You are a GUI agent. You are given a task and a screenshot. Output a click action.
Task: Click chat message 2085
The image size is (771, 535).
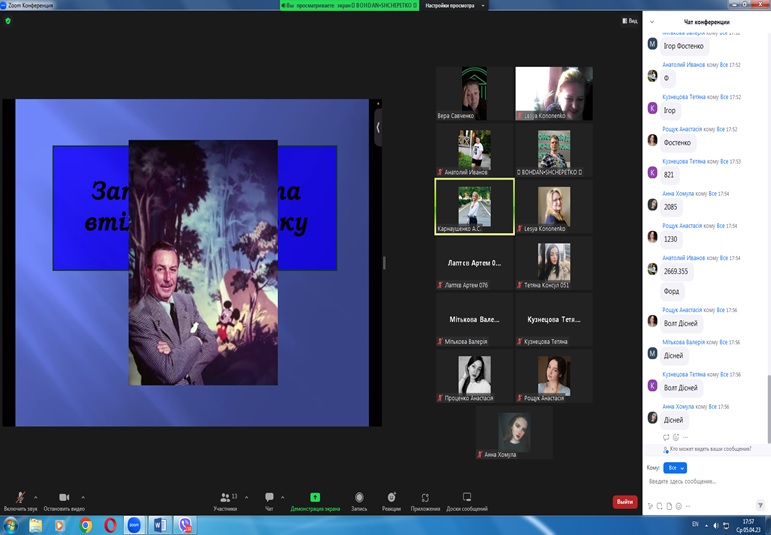tap(670, 207)
